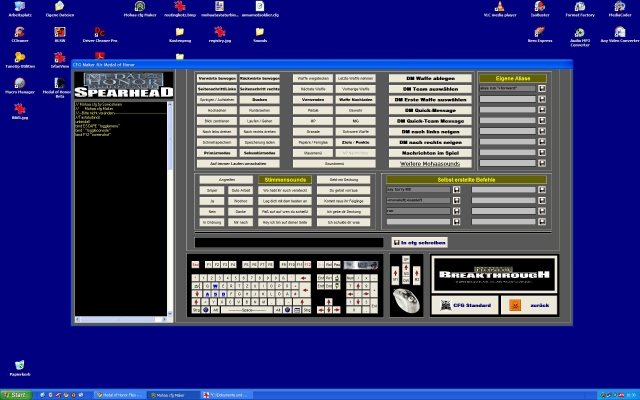
Task: Open Mohaa cfg Maker desktop shortcut
Action: pyautogui.click(x=140, y=9)
